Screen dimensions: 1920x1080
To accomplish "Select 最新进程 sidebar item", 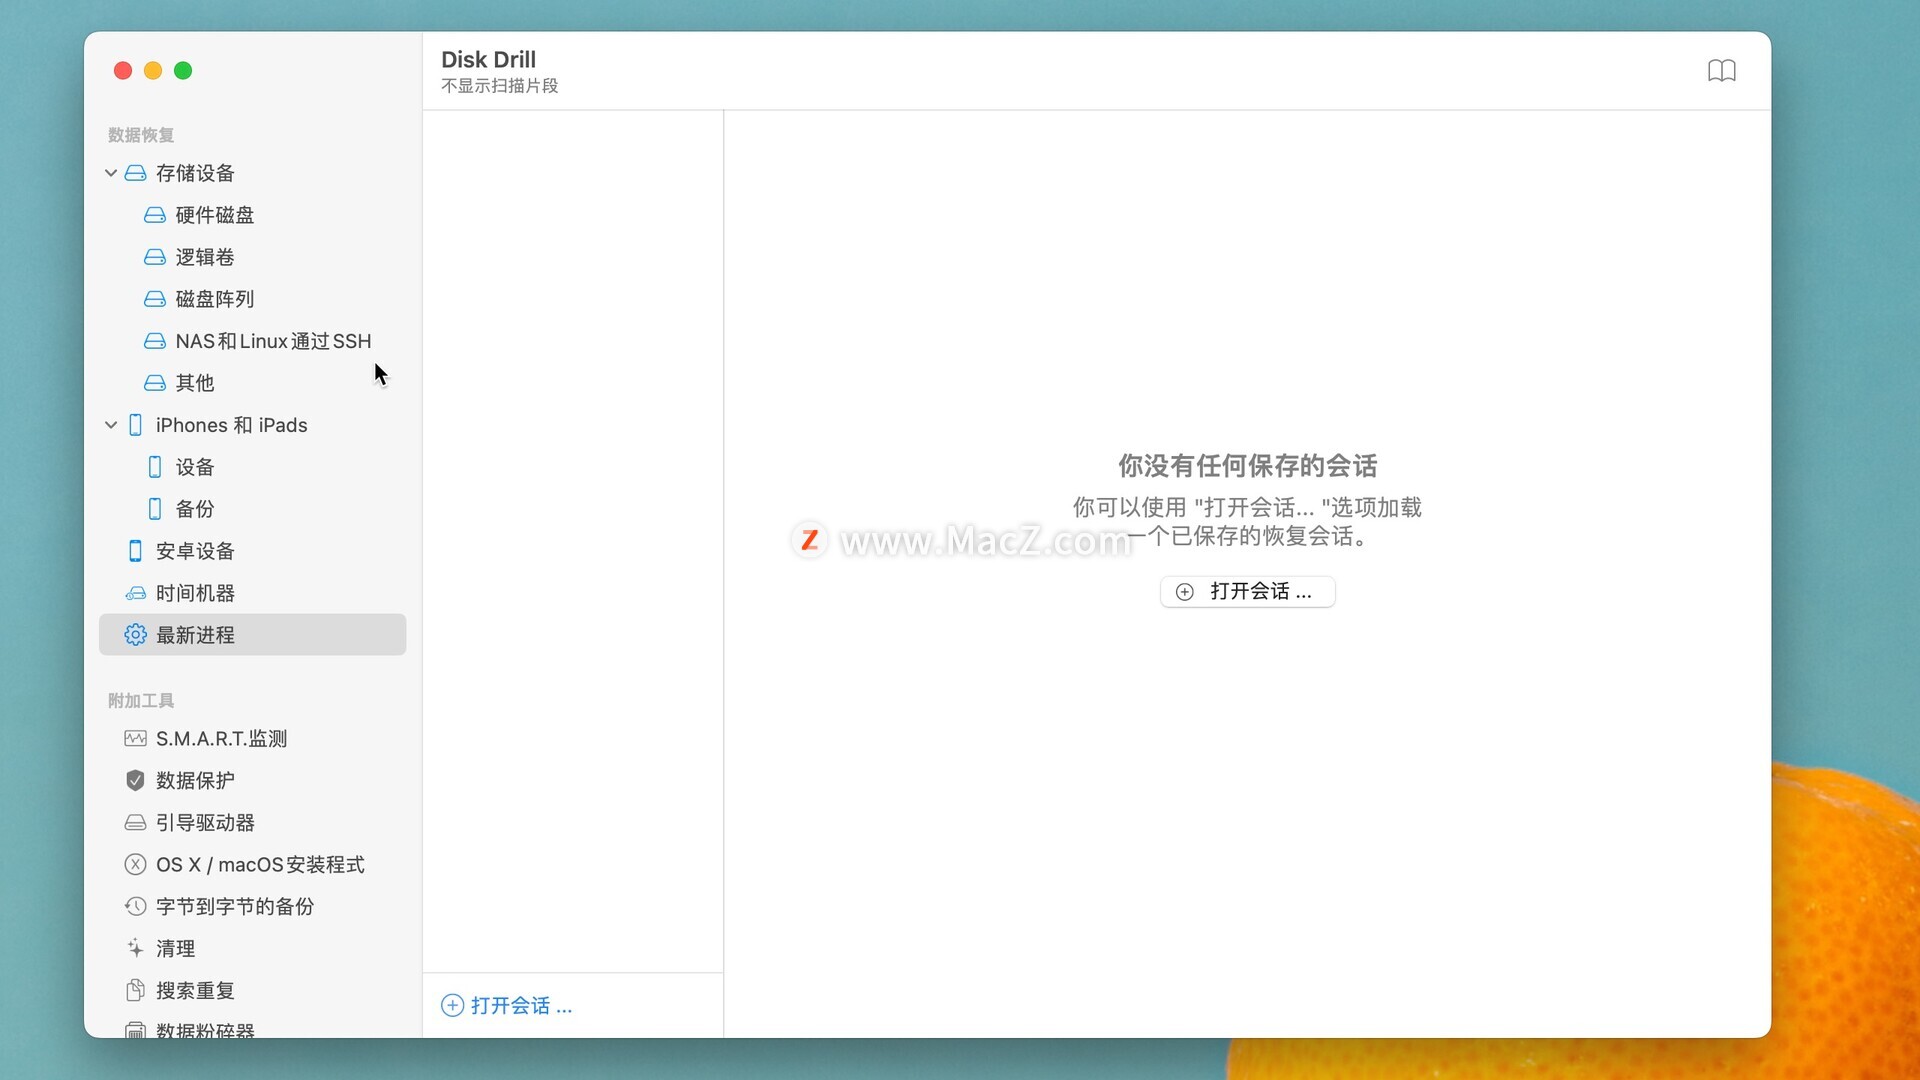I will pos(252,635).
